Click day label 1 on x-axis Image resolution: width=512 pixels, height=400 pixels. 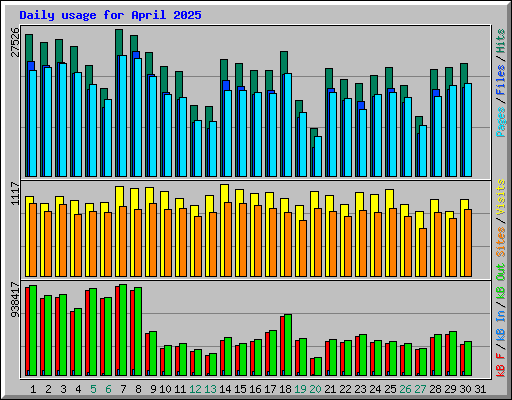coord(33,389)
